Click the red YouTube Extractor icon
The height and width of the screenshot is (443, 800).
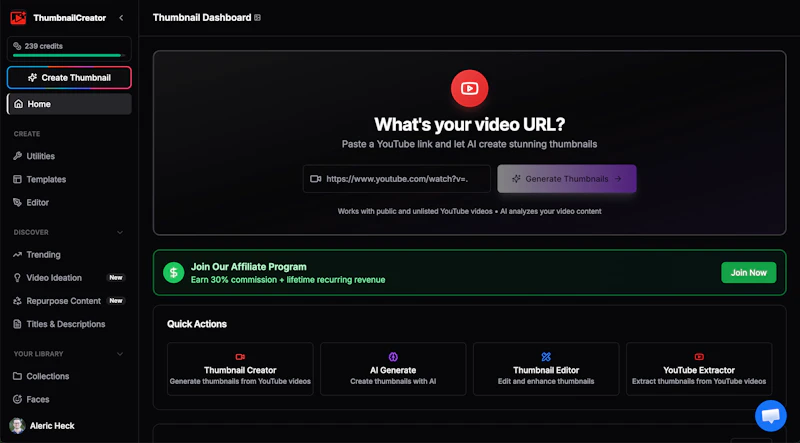point(699,357)
